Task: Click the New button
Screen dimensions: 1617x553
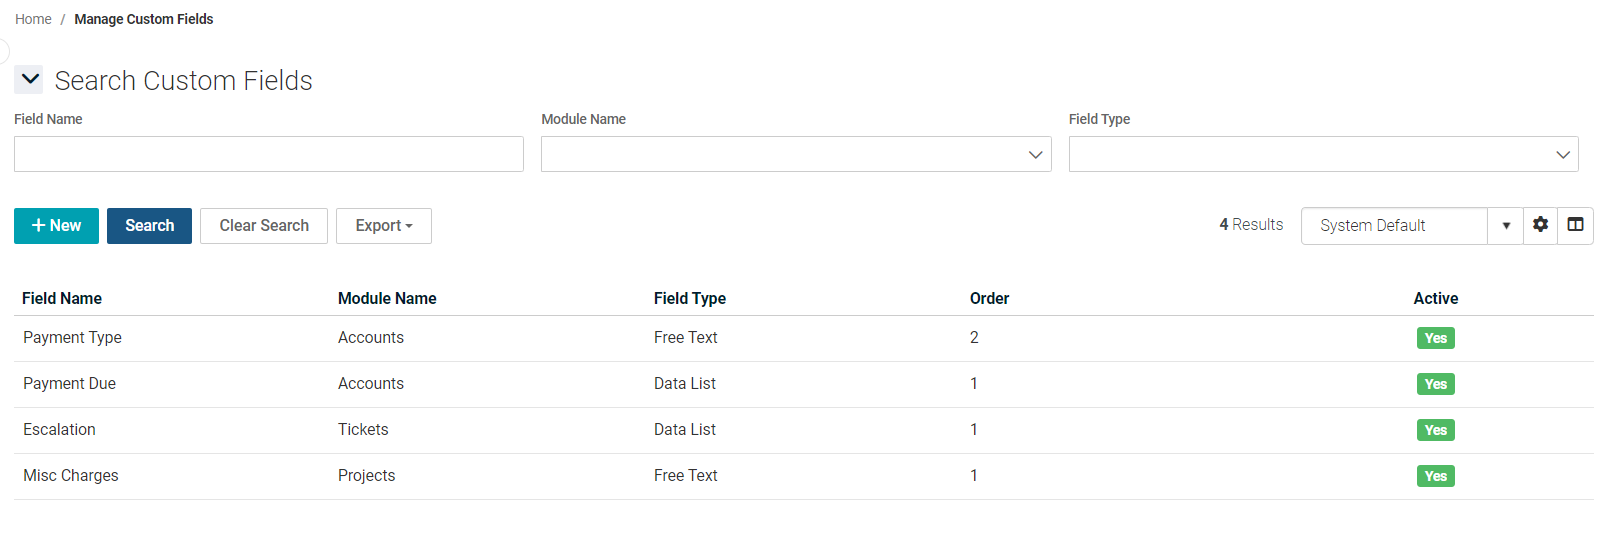Action: tap(56, 226)
